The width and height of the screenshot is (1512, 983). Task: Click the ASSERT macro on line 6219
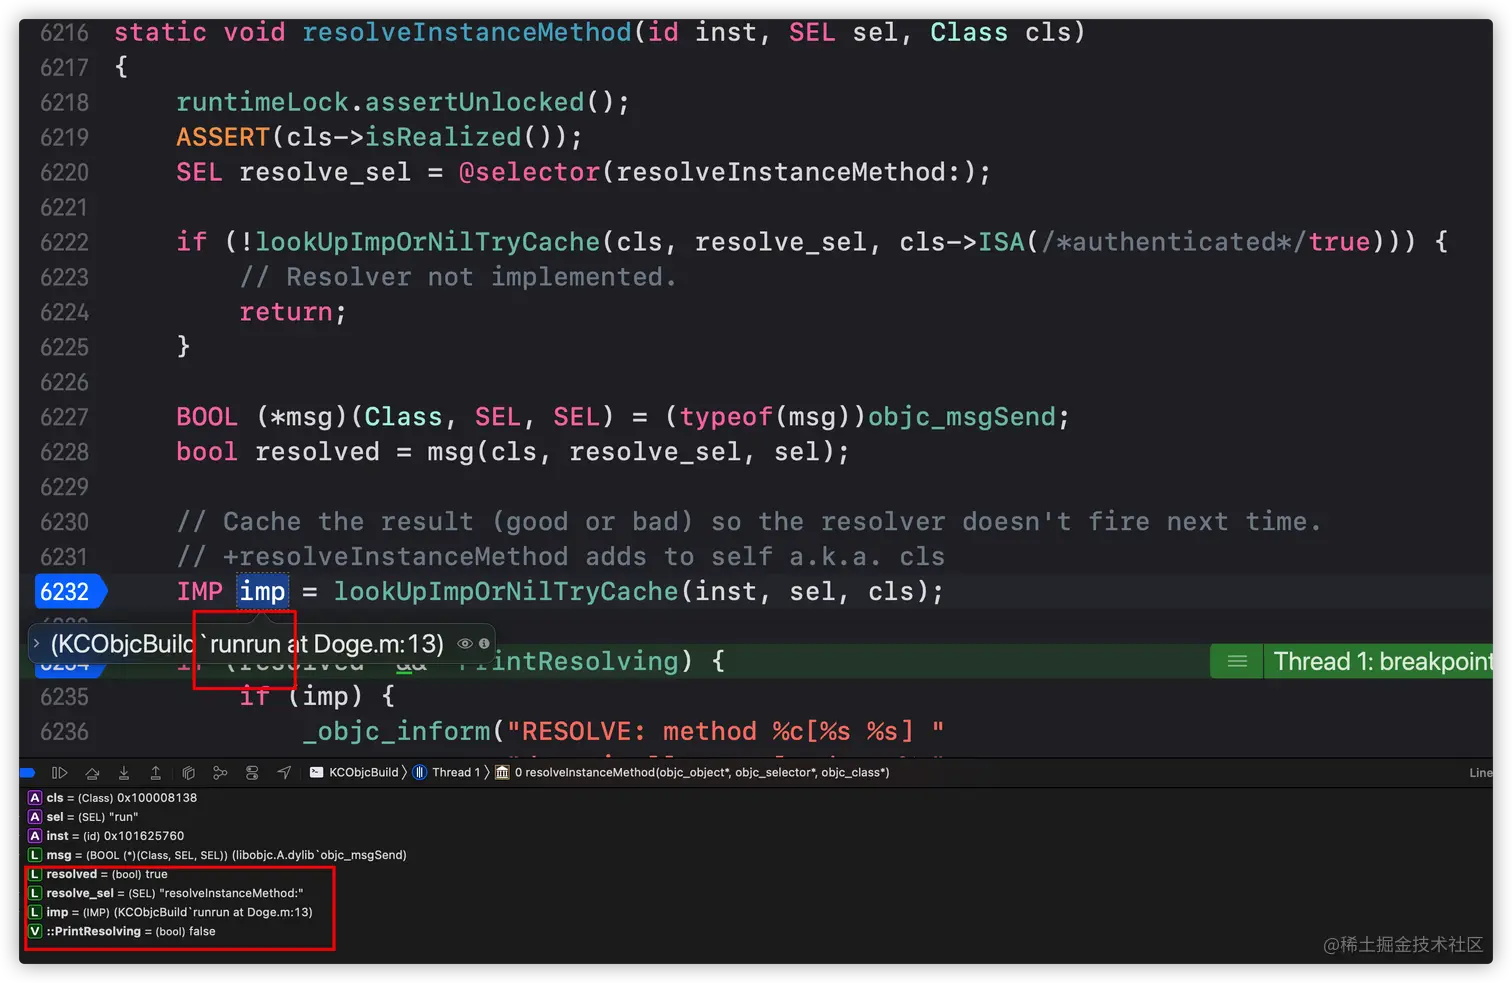(223, 137)
